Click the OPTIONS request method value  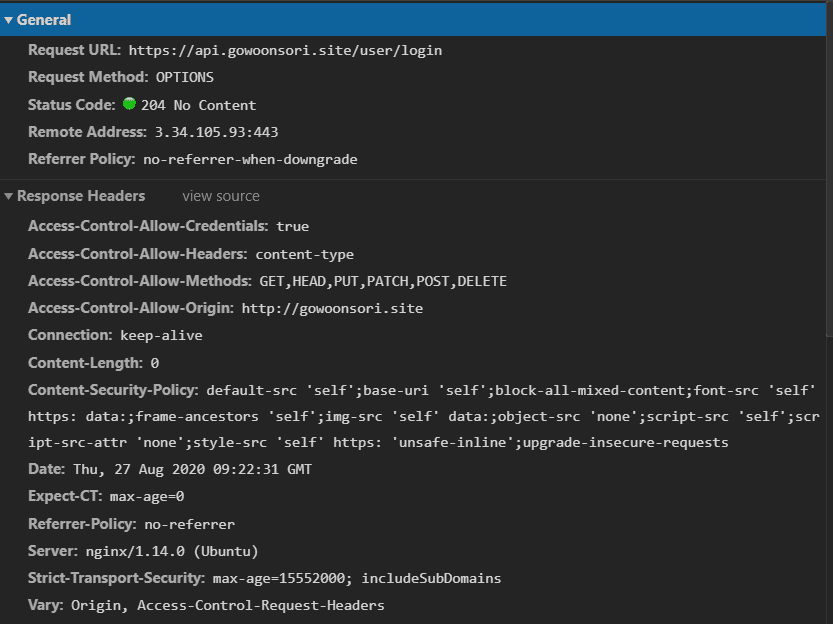coord(184,77)
